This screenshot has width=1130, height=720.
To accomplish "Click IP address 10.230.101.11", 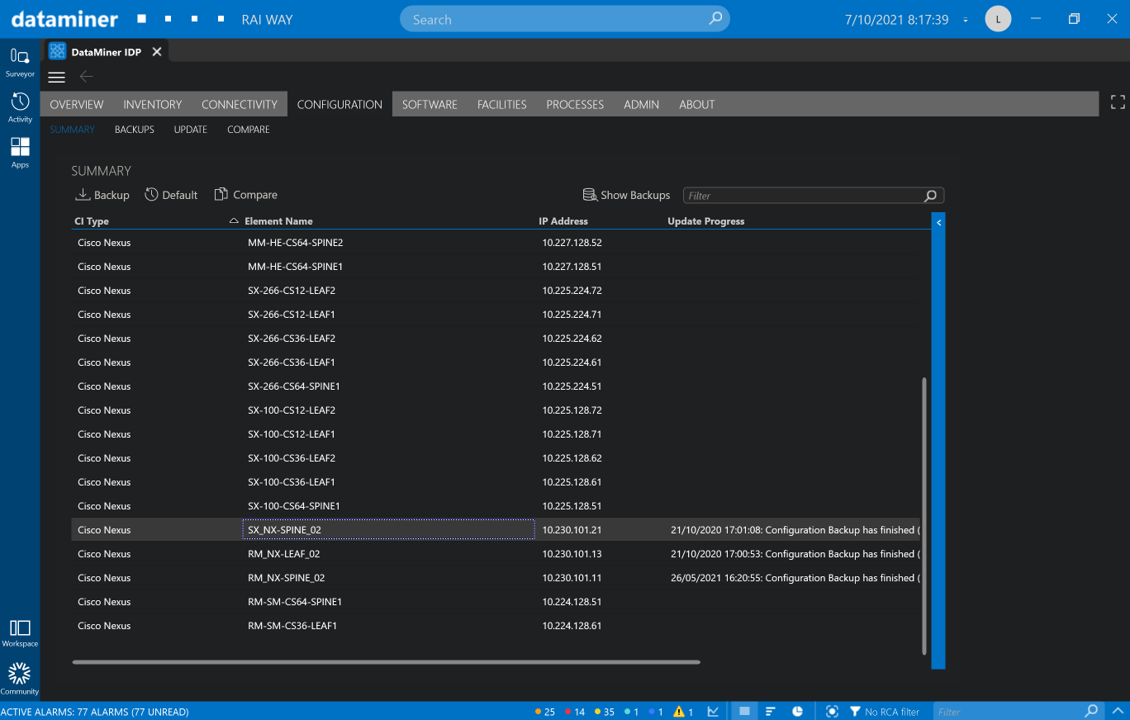I will coord(571,578).
